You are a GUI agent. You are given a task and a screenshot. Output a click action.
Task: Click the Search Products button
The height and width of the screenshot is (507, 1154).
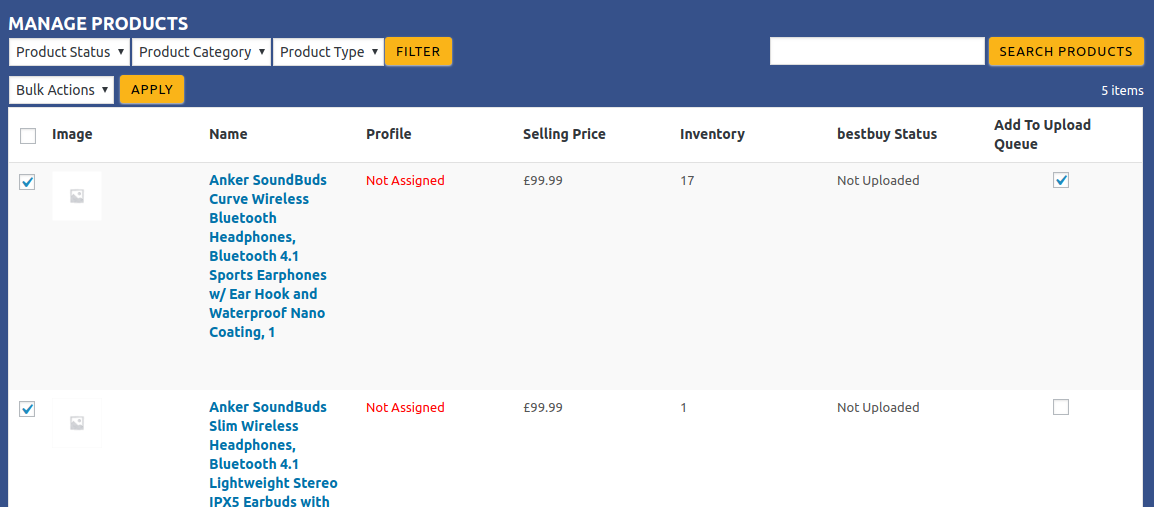tap(1066, 52)
